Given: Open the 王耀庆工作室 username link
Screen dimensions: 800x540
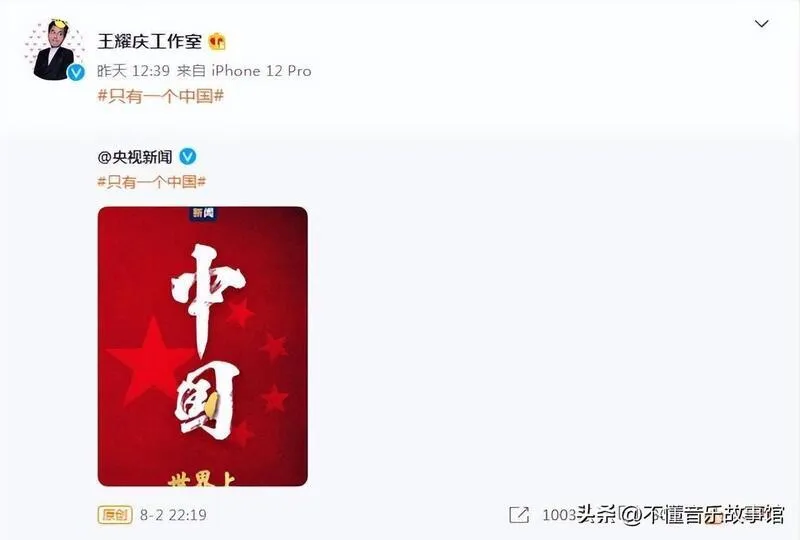Looking at the screenshot, I should point(149,41).
